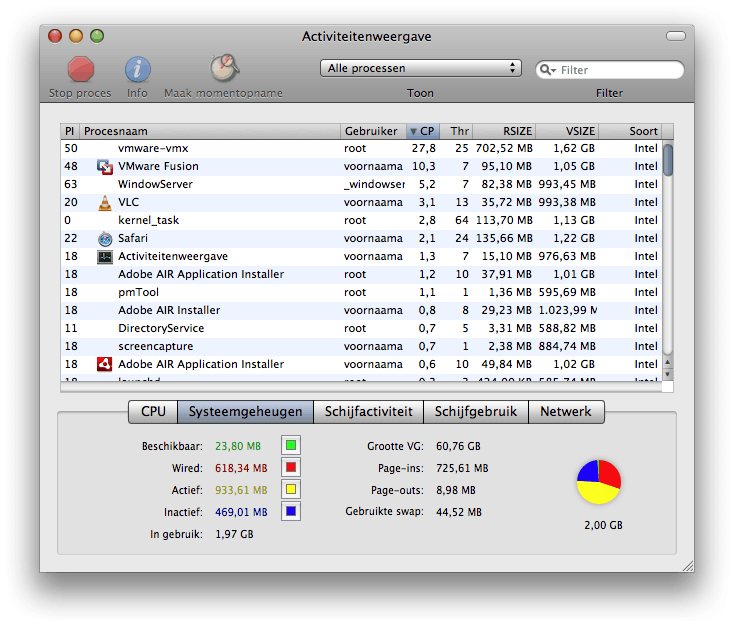734x627 pixels.
Task: Sort by Gebruiker column header
Action: tap(373, 131)
